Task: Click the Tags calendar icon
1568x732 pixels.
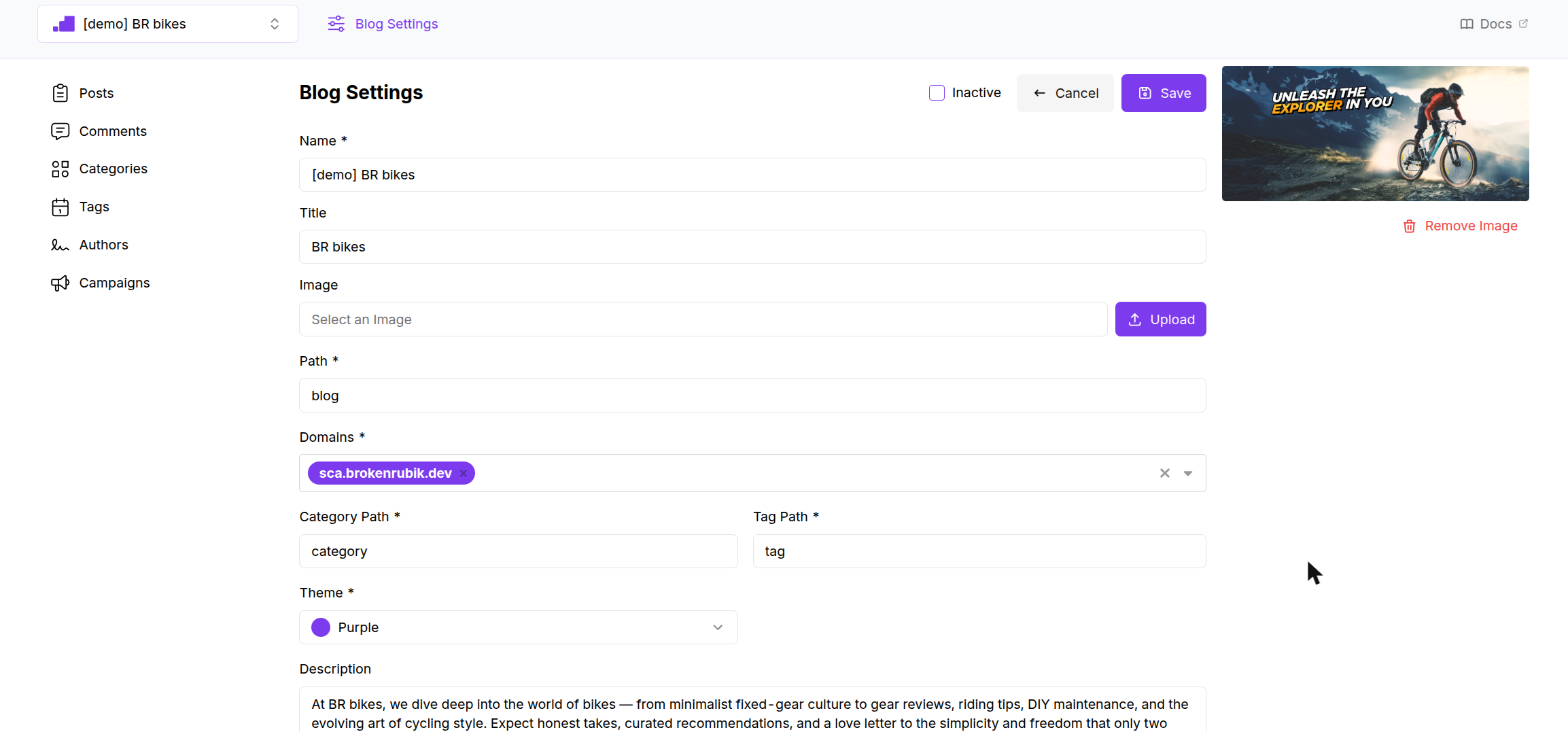Action: click(x=60, y=207)
